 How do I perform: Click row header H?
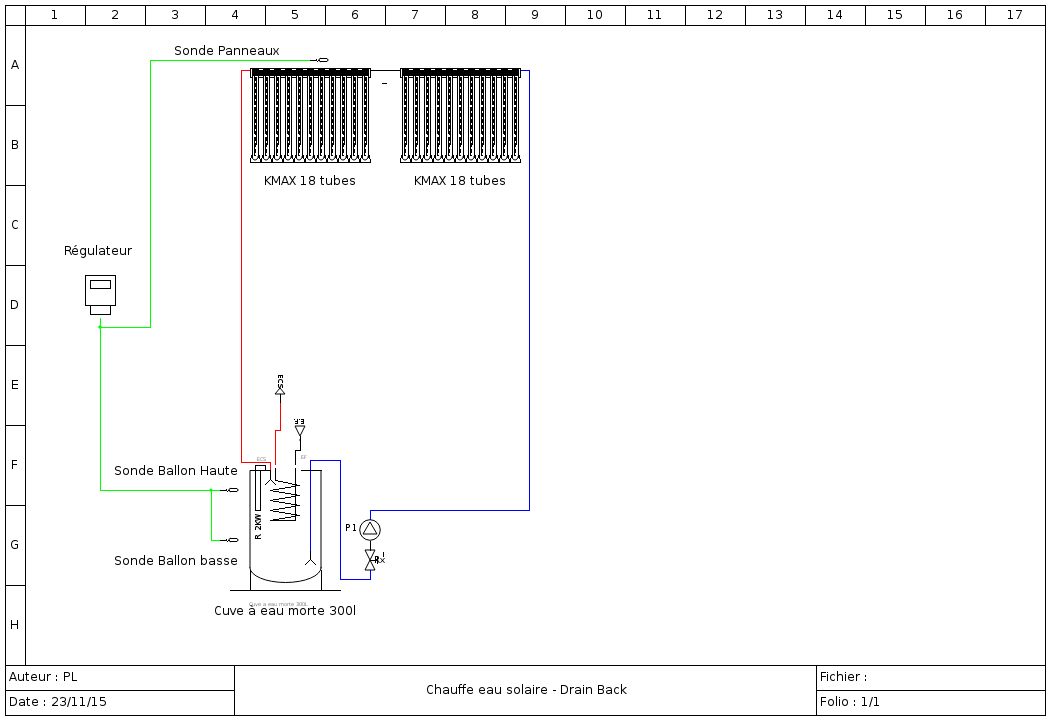(15, 626)
